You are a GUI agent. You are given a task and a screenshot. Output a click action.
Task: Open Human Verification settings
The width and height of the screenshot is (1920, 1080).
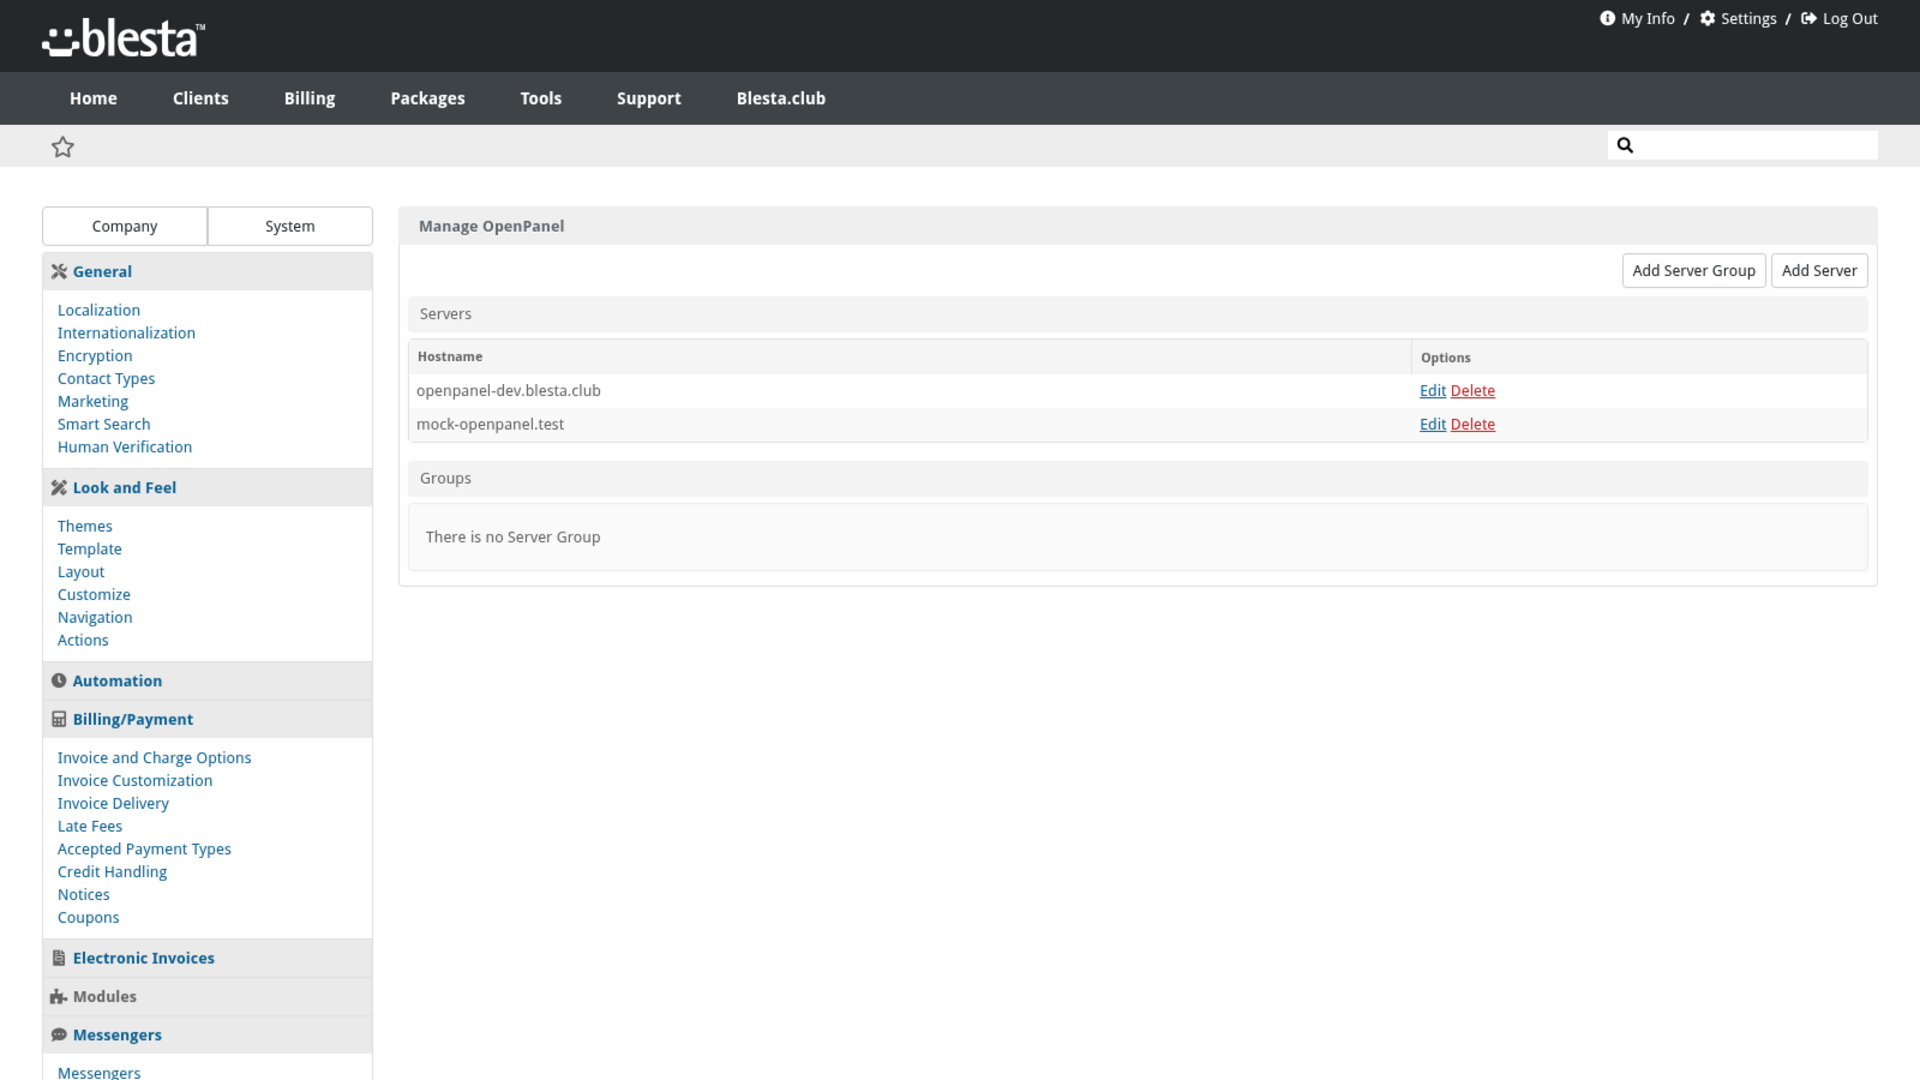coord(124,447)
